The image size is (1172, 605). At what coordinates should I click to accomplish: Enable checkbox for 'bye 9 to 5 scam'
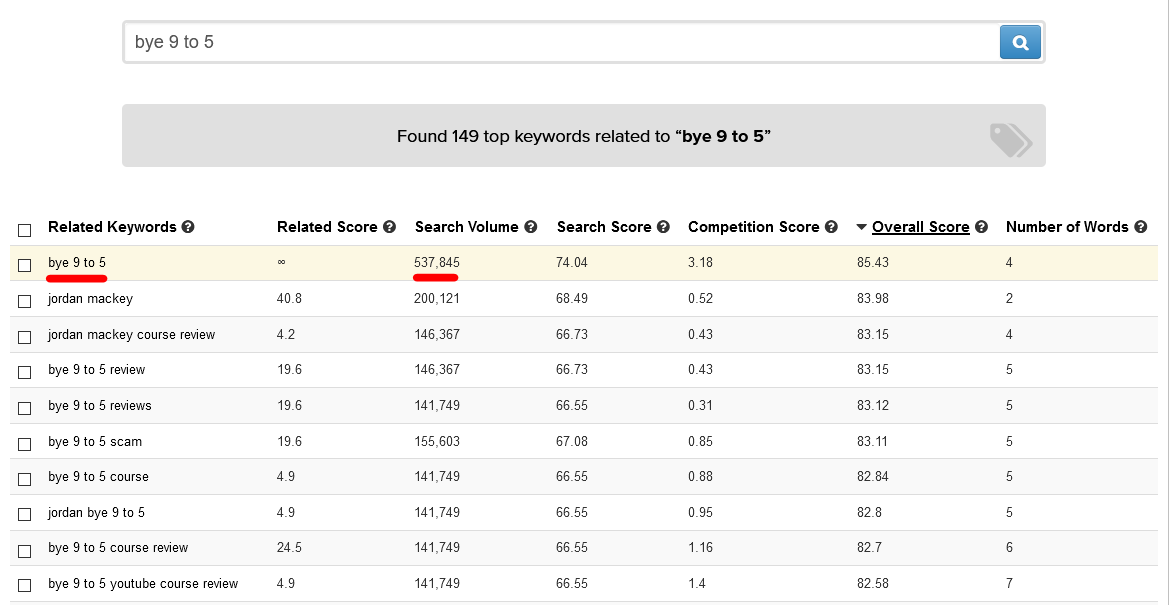tap(25, 443)
